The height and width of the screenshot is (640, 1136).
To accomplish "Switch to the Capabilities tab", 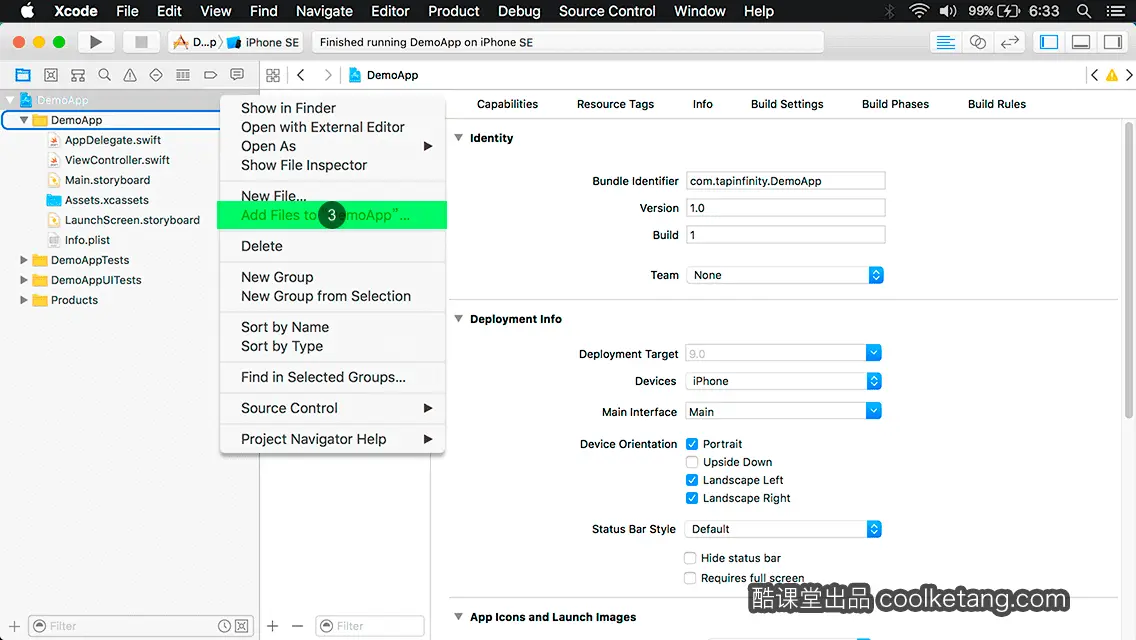I will coord(507,104).
